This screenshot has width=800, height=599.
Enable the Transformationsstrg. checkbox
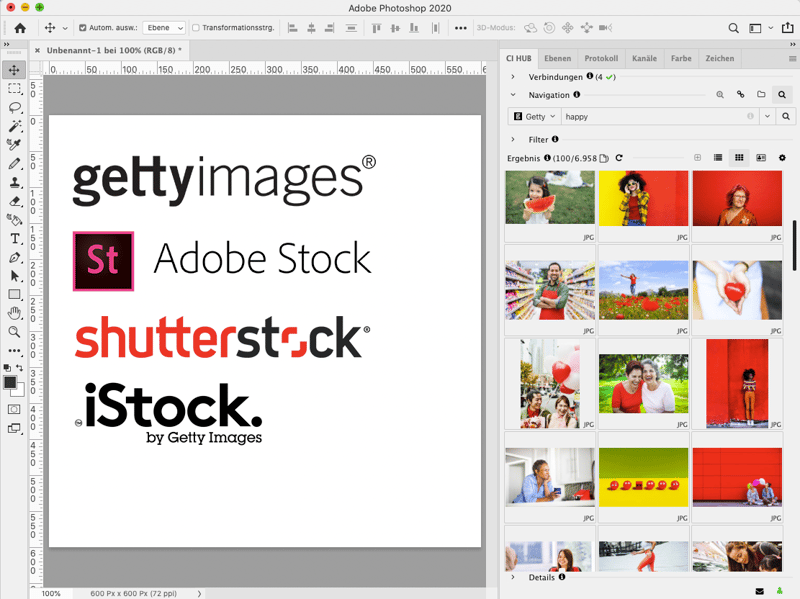195,28
